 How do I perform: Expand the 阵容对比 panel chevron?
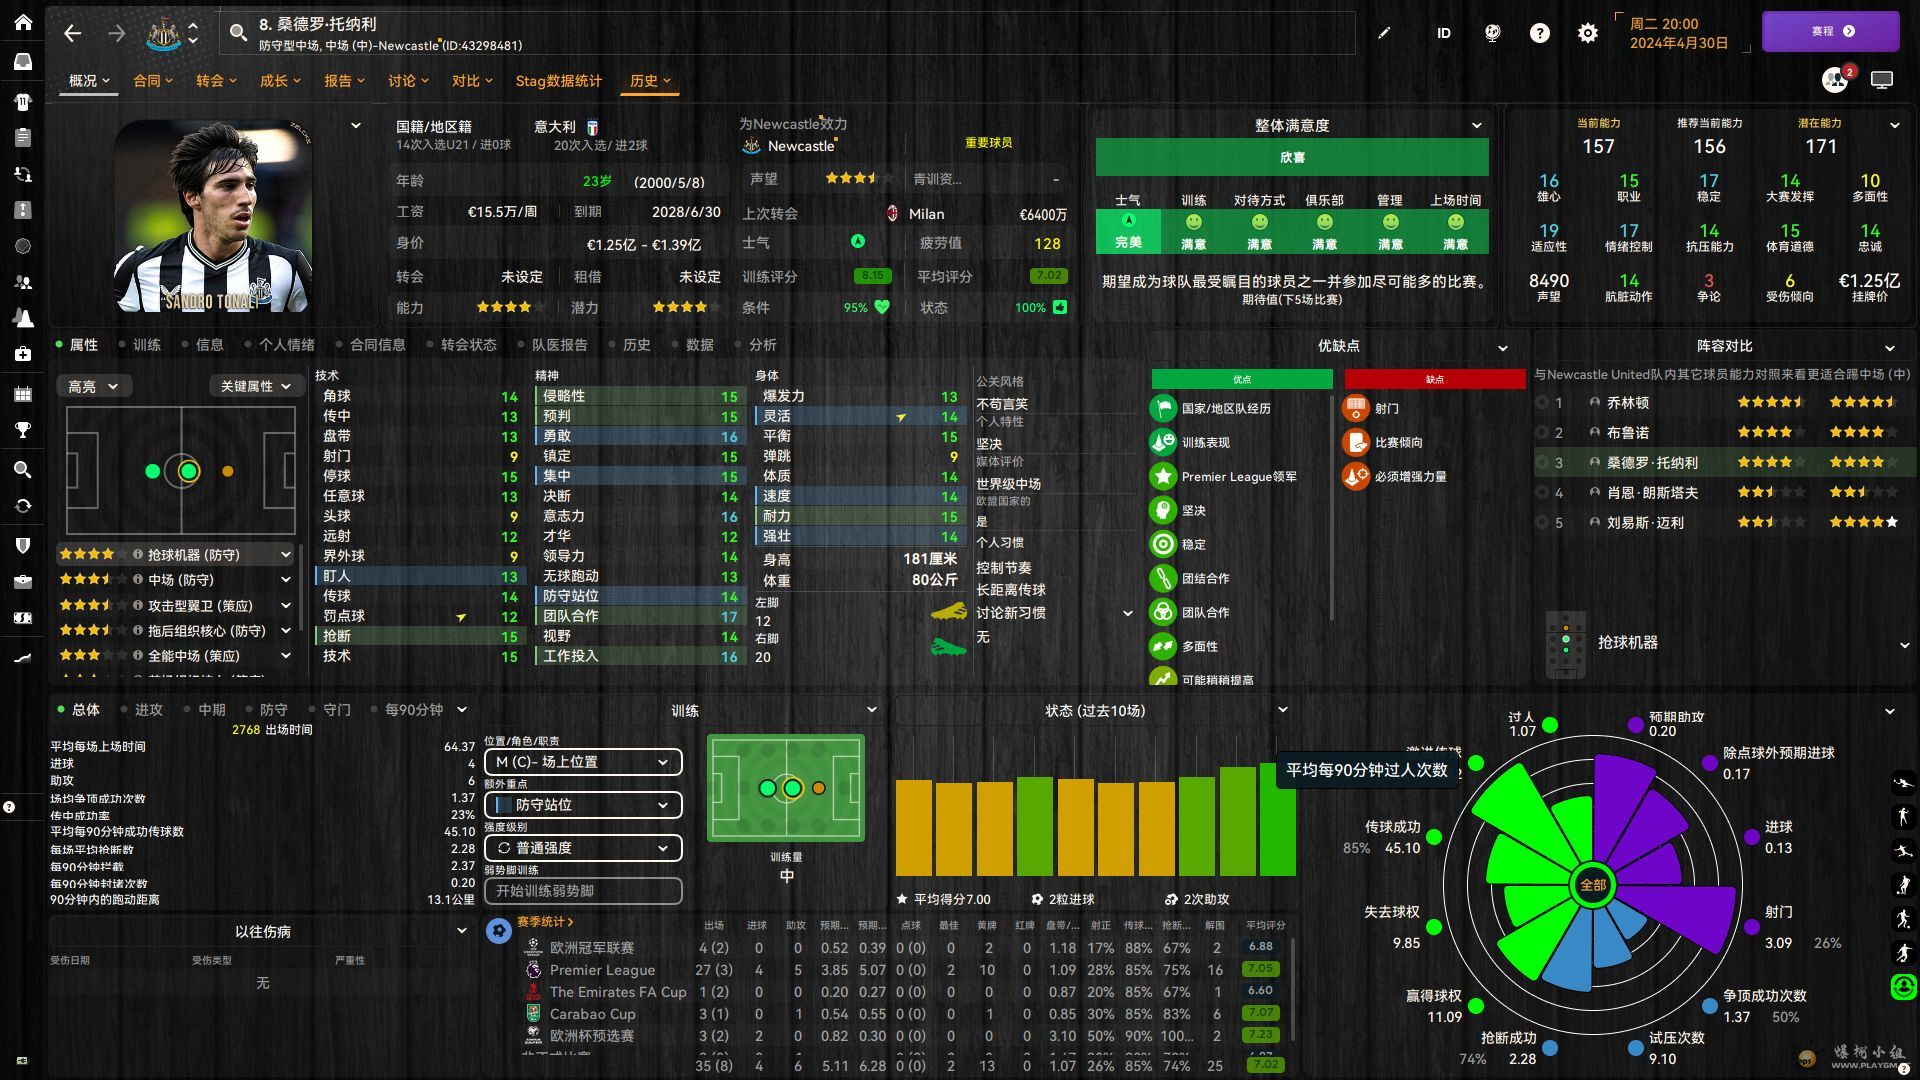[1890, 347]
